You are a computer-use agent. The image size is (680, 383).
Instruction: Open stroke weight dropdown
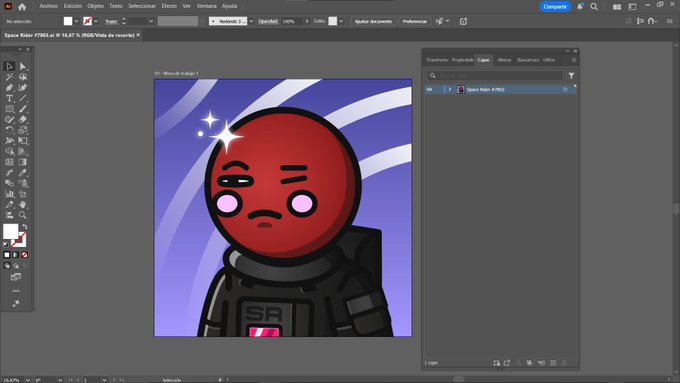151,21
